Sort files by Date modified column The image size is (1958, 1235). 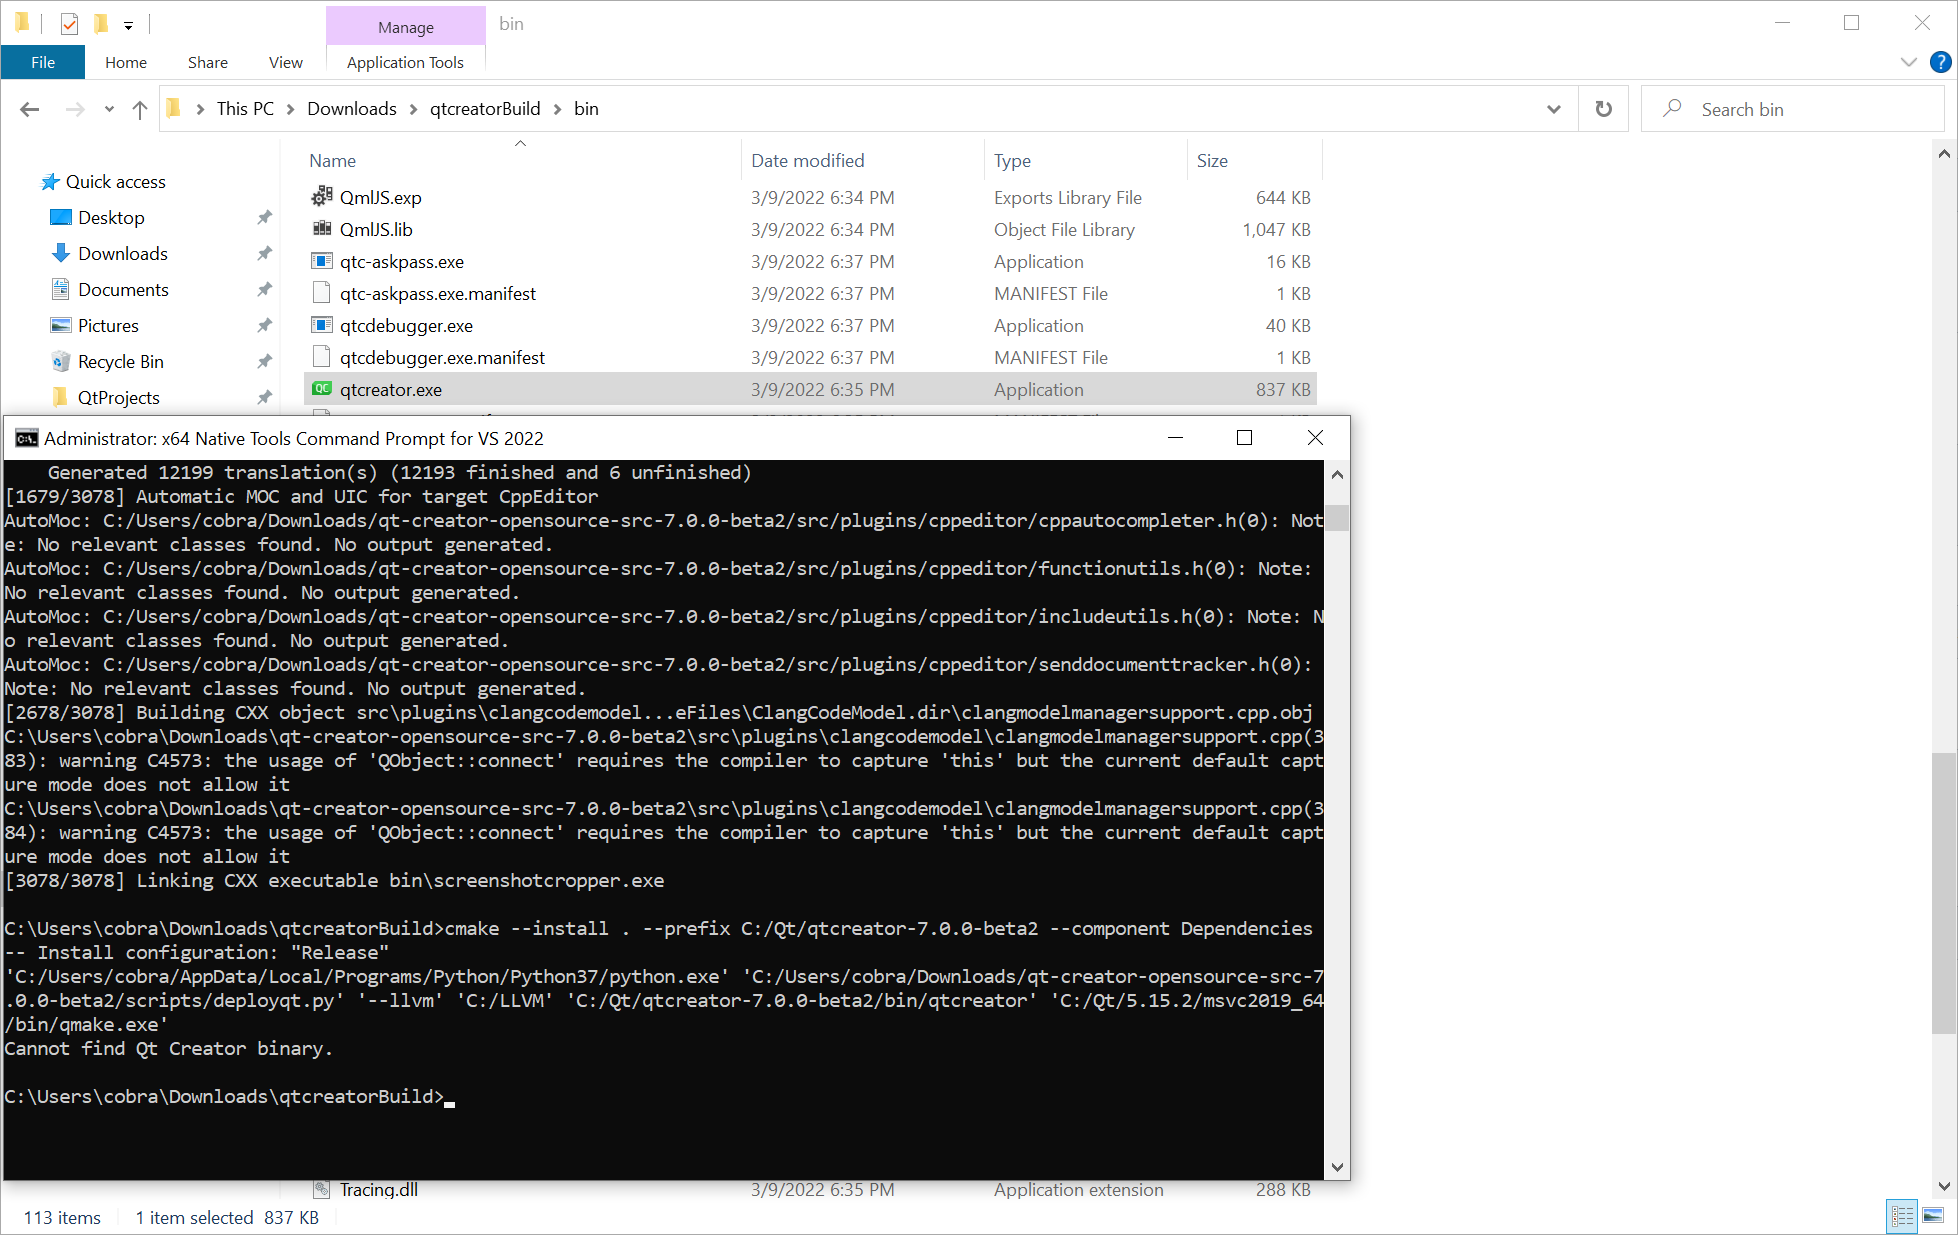point(862,160)
